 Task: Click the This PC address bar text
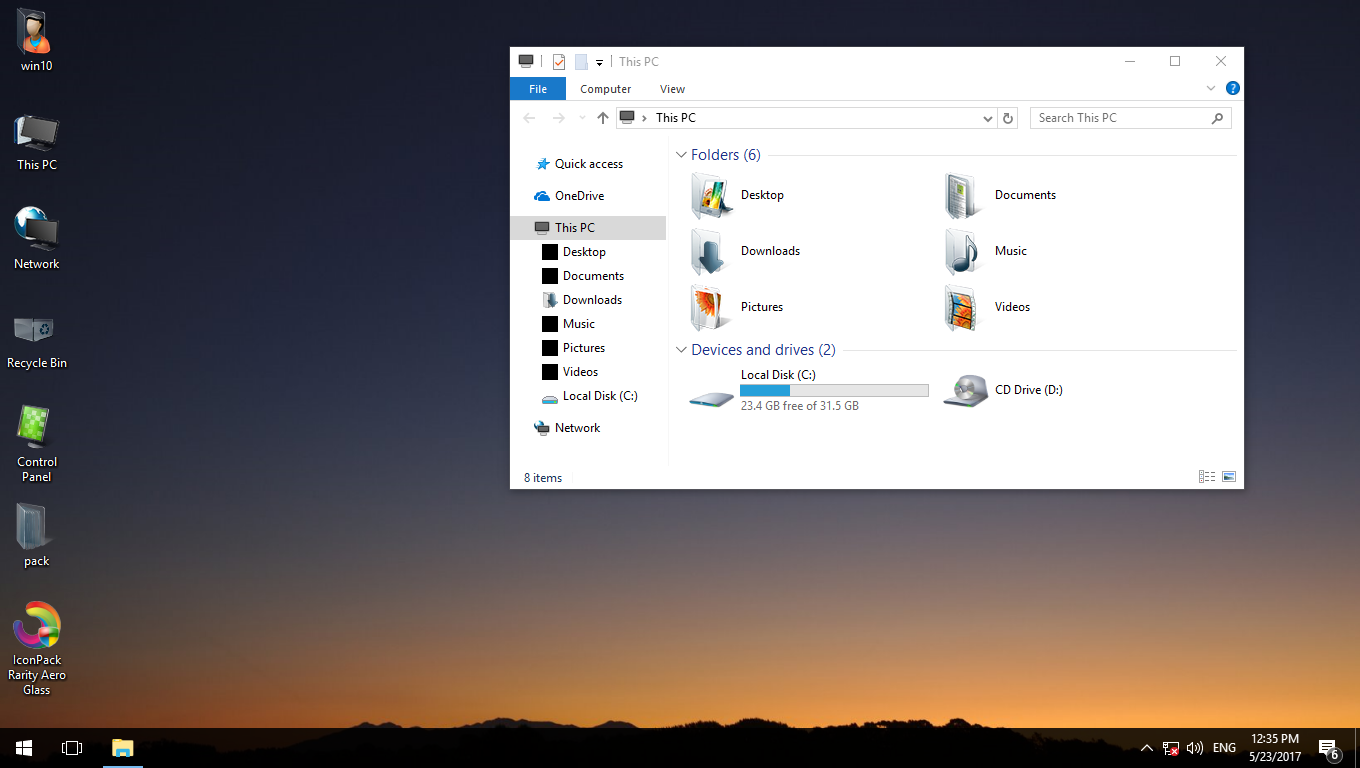tap(676, 118)
